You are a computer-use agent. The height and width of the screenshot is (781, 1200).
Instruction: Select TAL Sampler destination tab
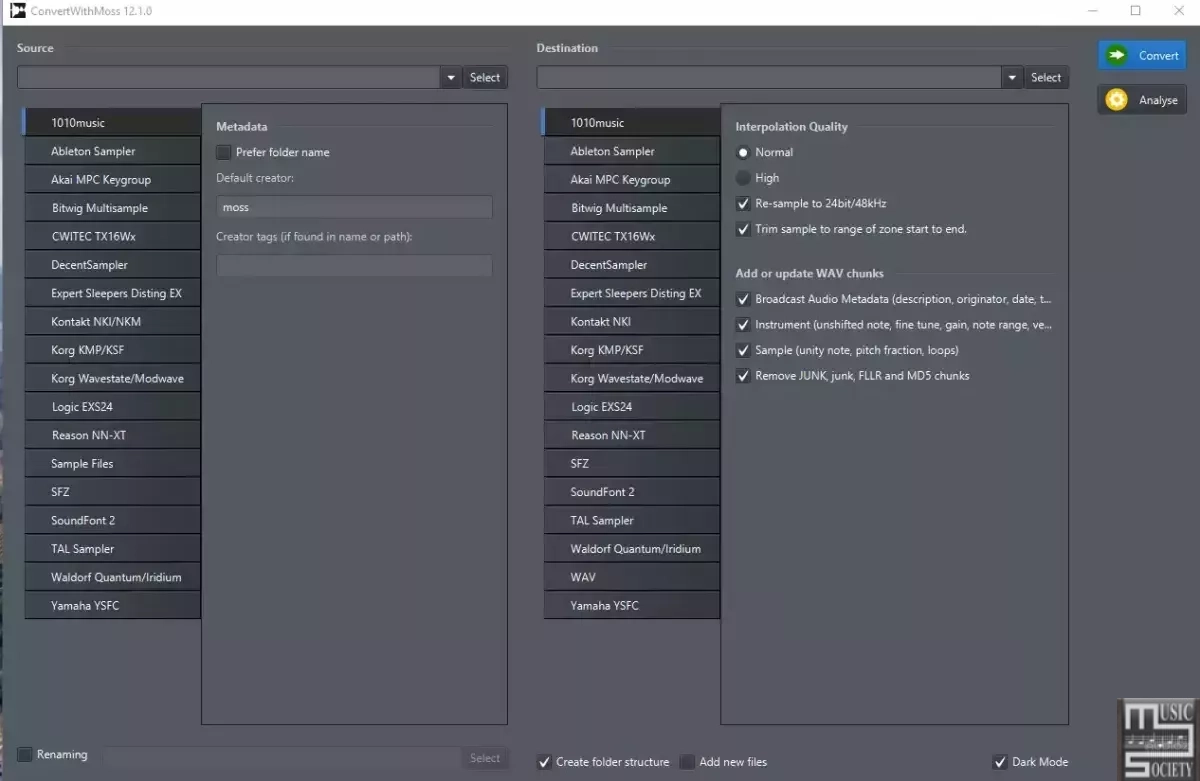(x=632, y=520)
